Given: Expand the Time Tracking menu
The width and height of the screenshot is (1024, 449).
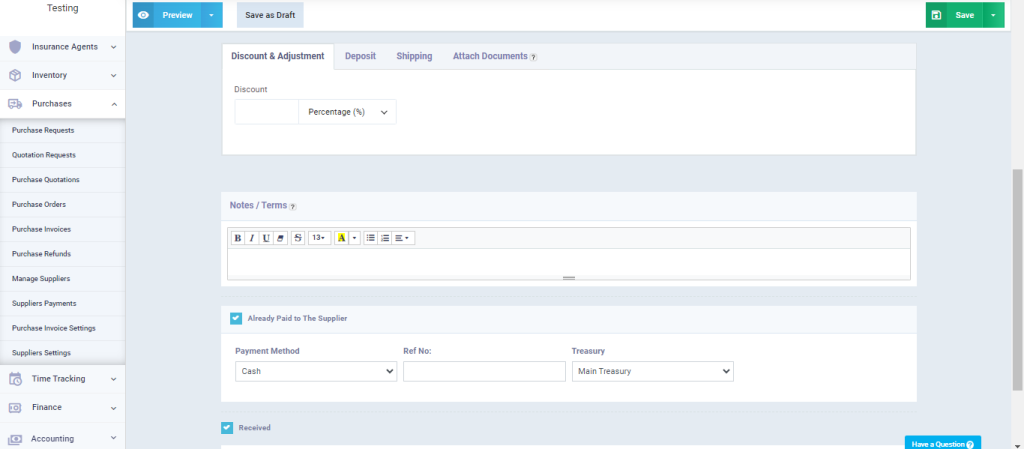Looking at the screenshot, I should pos(114,379).
